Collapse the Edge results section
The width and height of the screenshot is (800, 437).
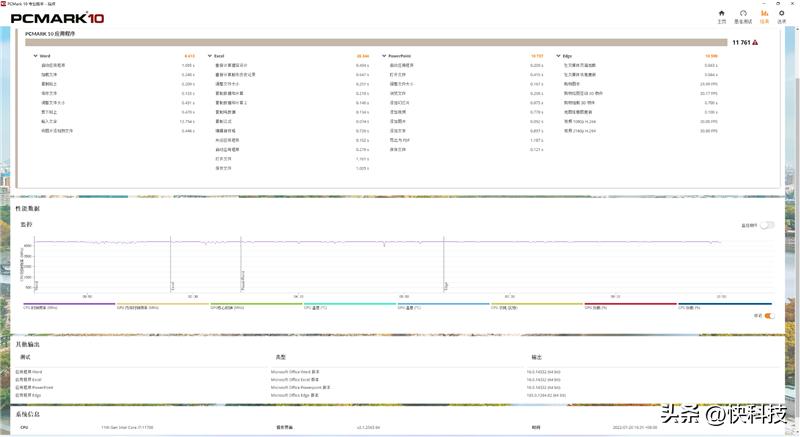pyautogui.click(x=559, y=56)
